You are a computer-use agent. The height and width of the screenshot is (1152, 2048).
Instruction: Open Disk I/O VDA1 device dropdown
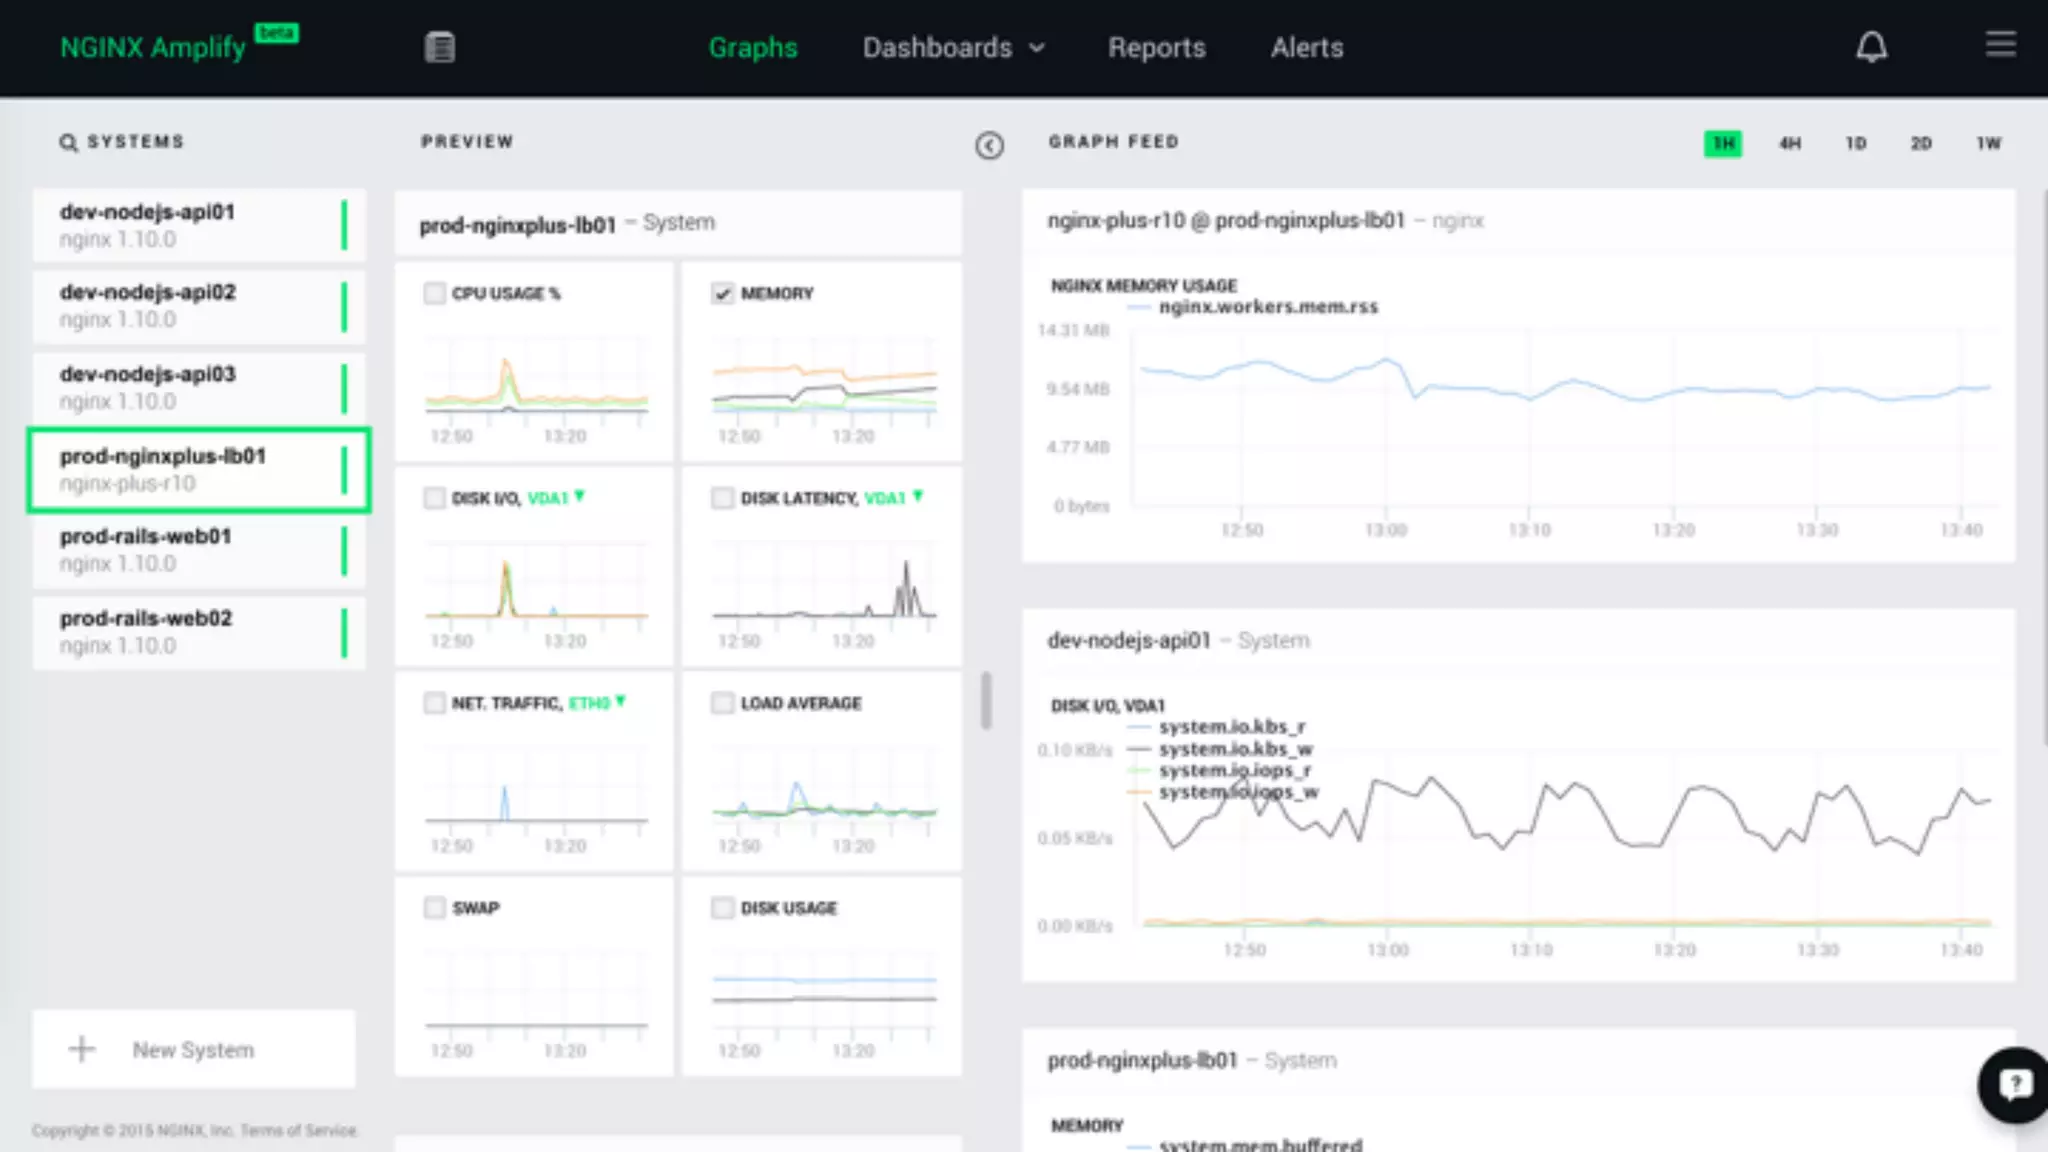tap(556, 497)
